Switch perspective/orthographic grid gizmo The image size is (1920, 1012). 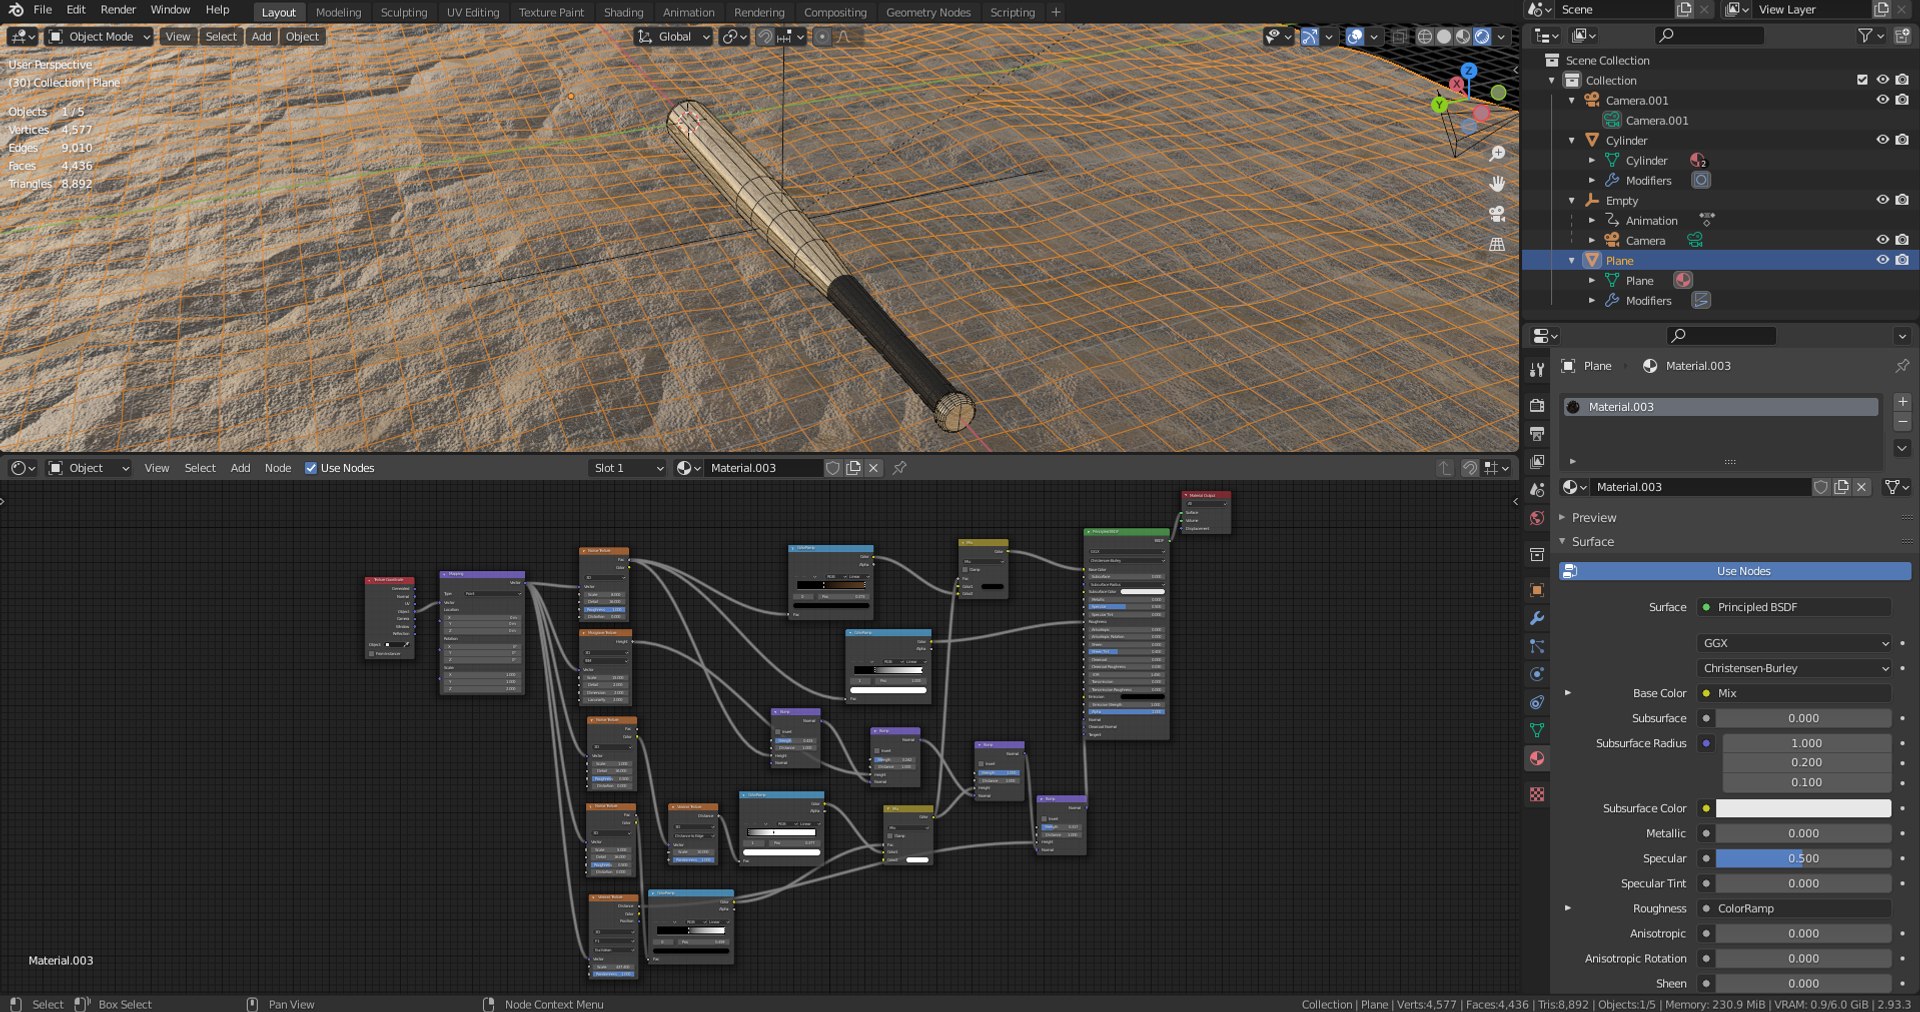point(1497,244)
